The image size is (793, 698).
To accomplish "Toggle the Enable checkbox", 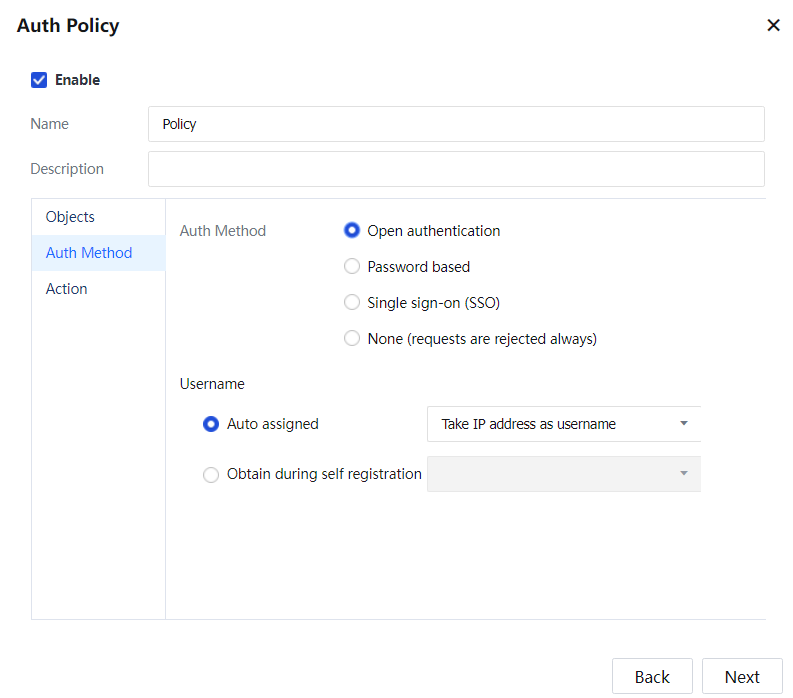I will tap(39, 80).
